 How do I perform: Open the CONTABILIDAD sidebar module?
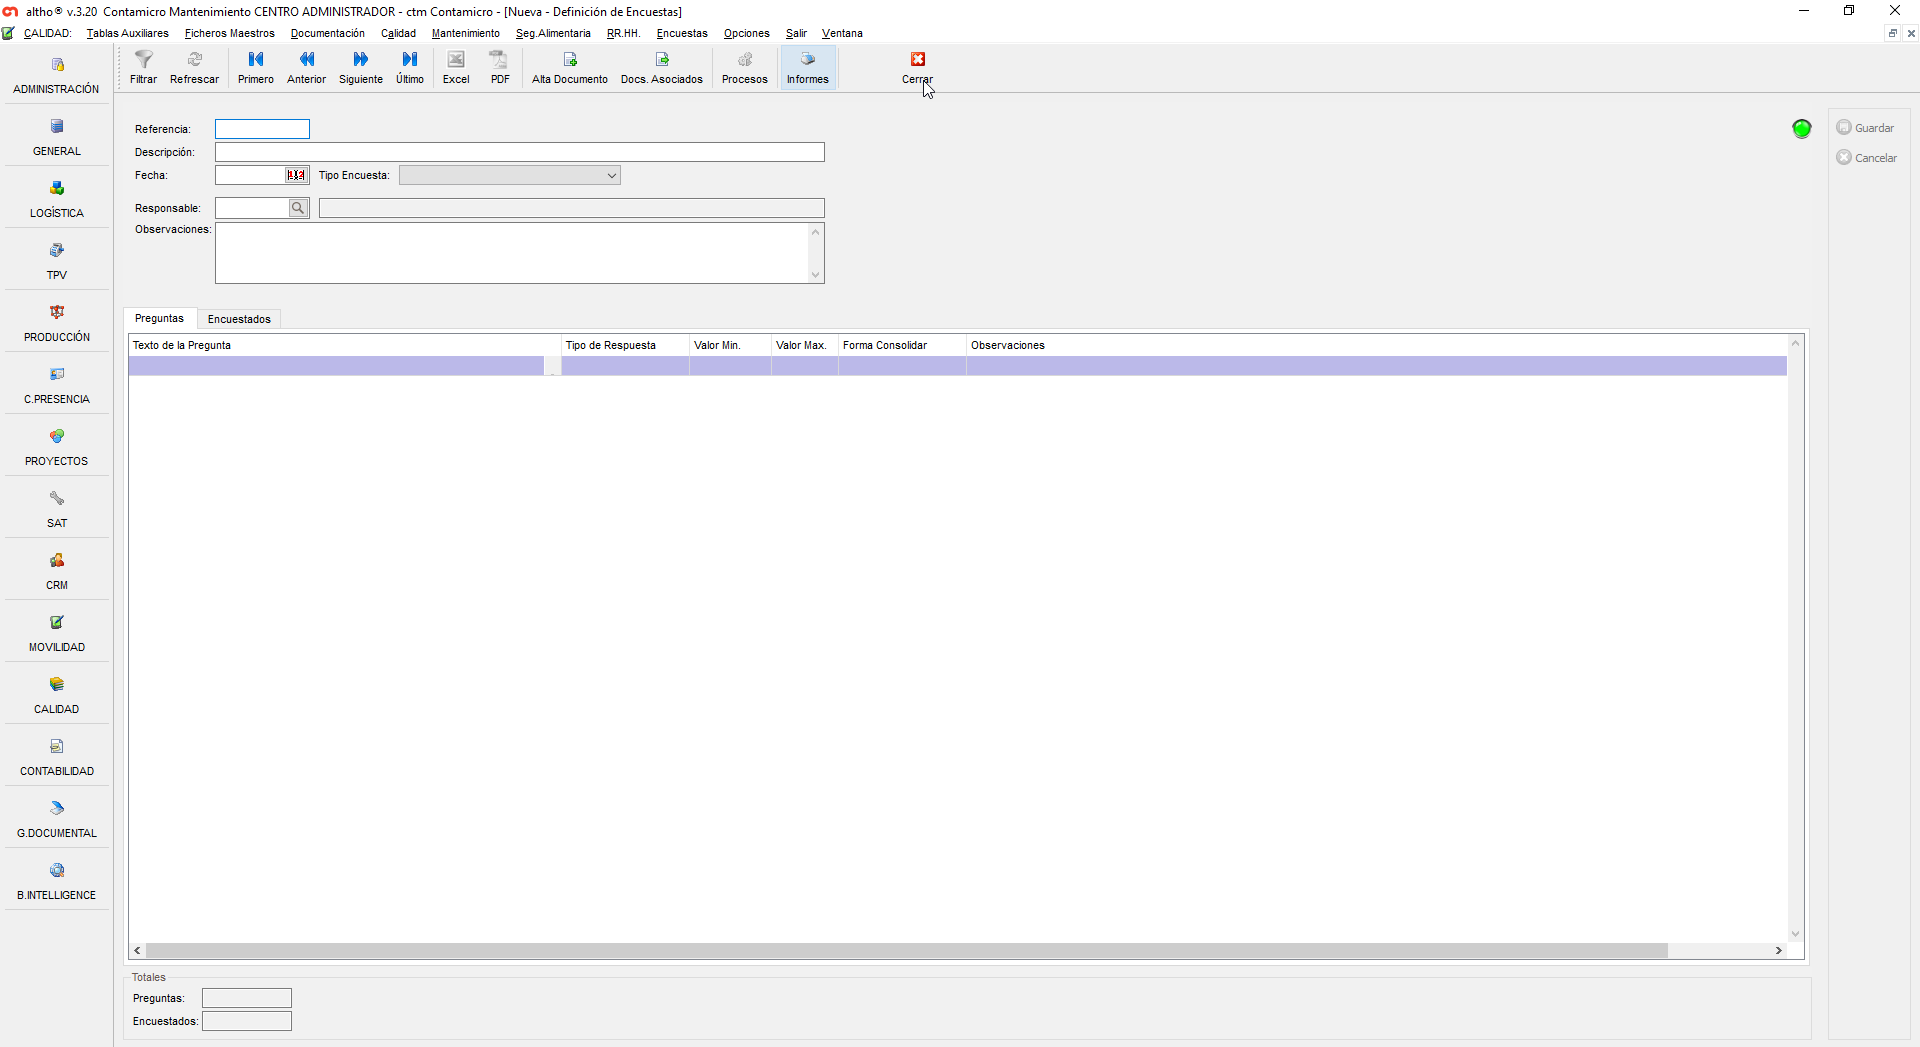(57, 757)
